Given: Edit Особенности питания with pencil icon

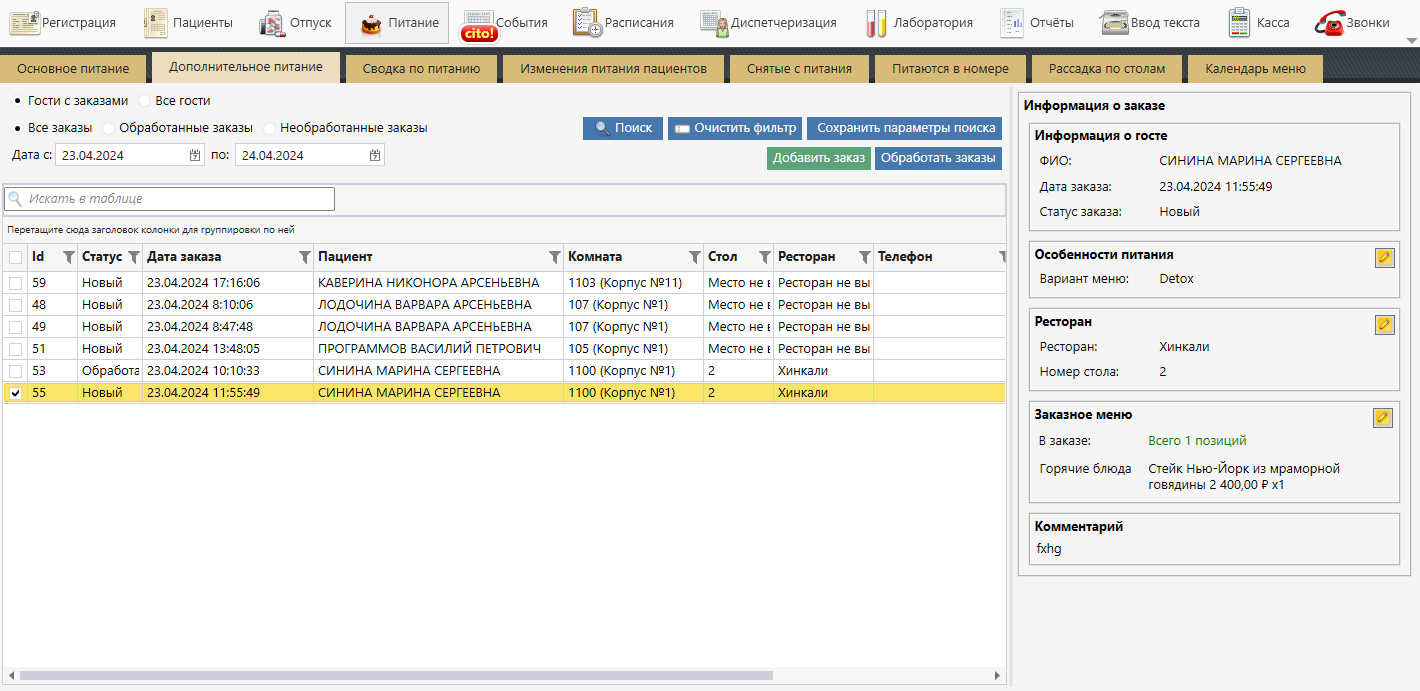Looking at the screenshot, I should [1384, 257].
